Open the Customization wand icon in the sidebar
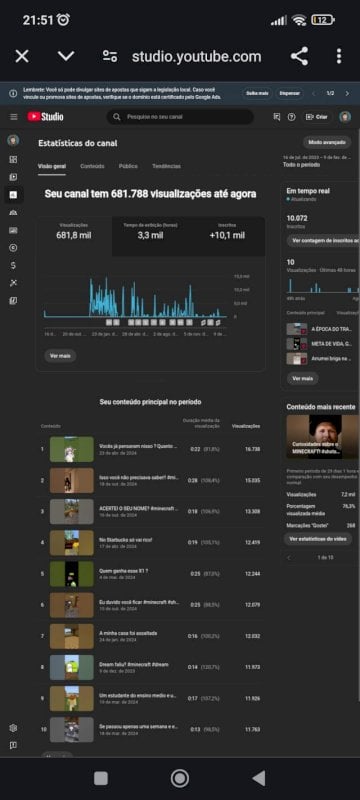The width and height of the screenshot is (360, 800). pos(13,283)
